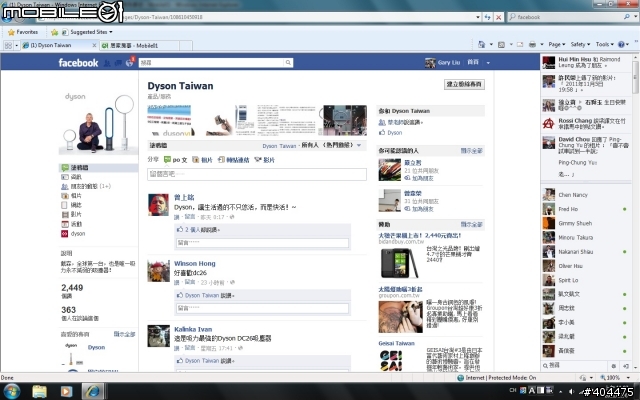640x400 pixels.
Task: Open chat with Oliver Hsu
Action: (585, 266)
